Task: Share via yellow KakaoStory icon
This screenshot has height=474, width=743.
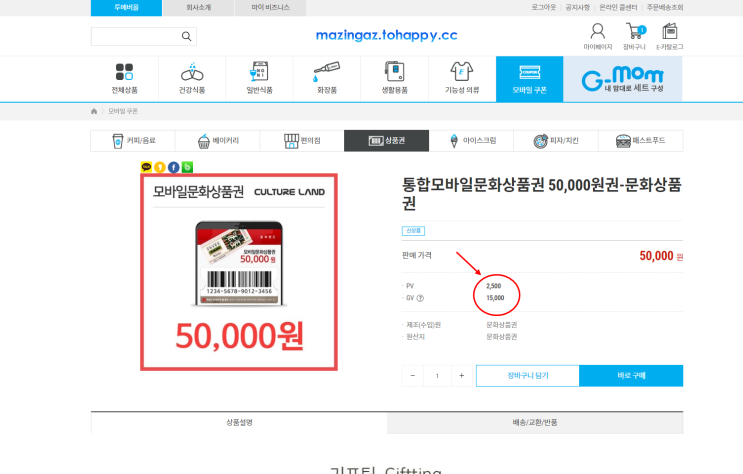Action: coord(160,167)
